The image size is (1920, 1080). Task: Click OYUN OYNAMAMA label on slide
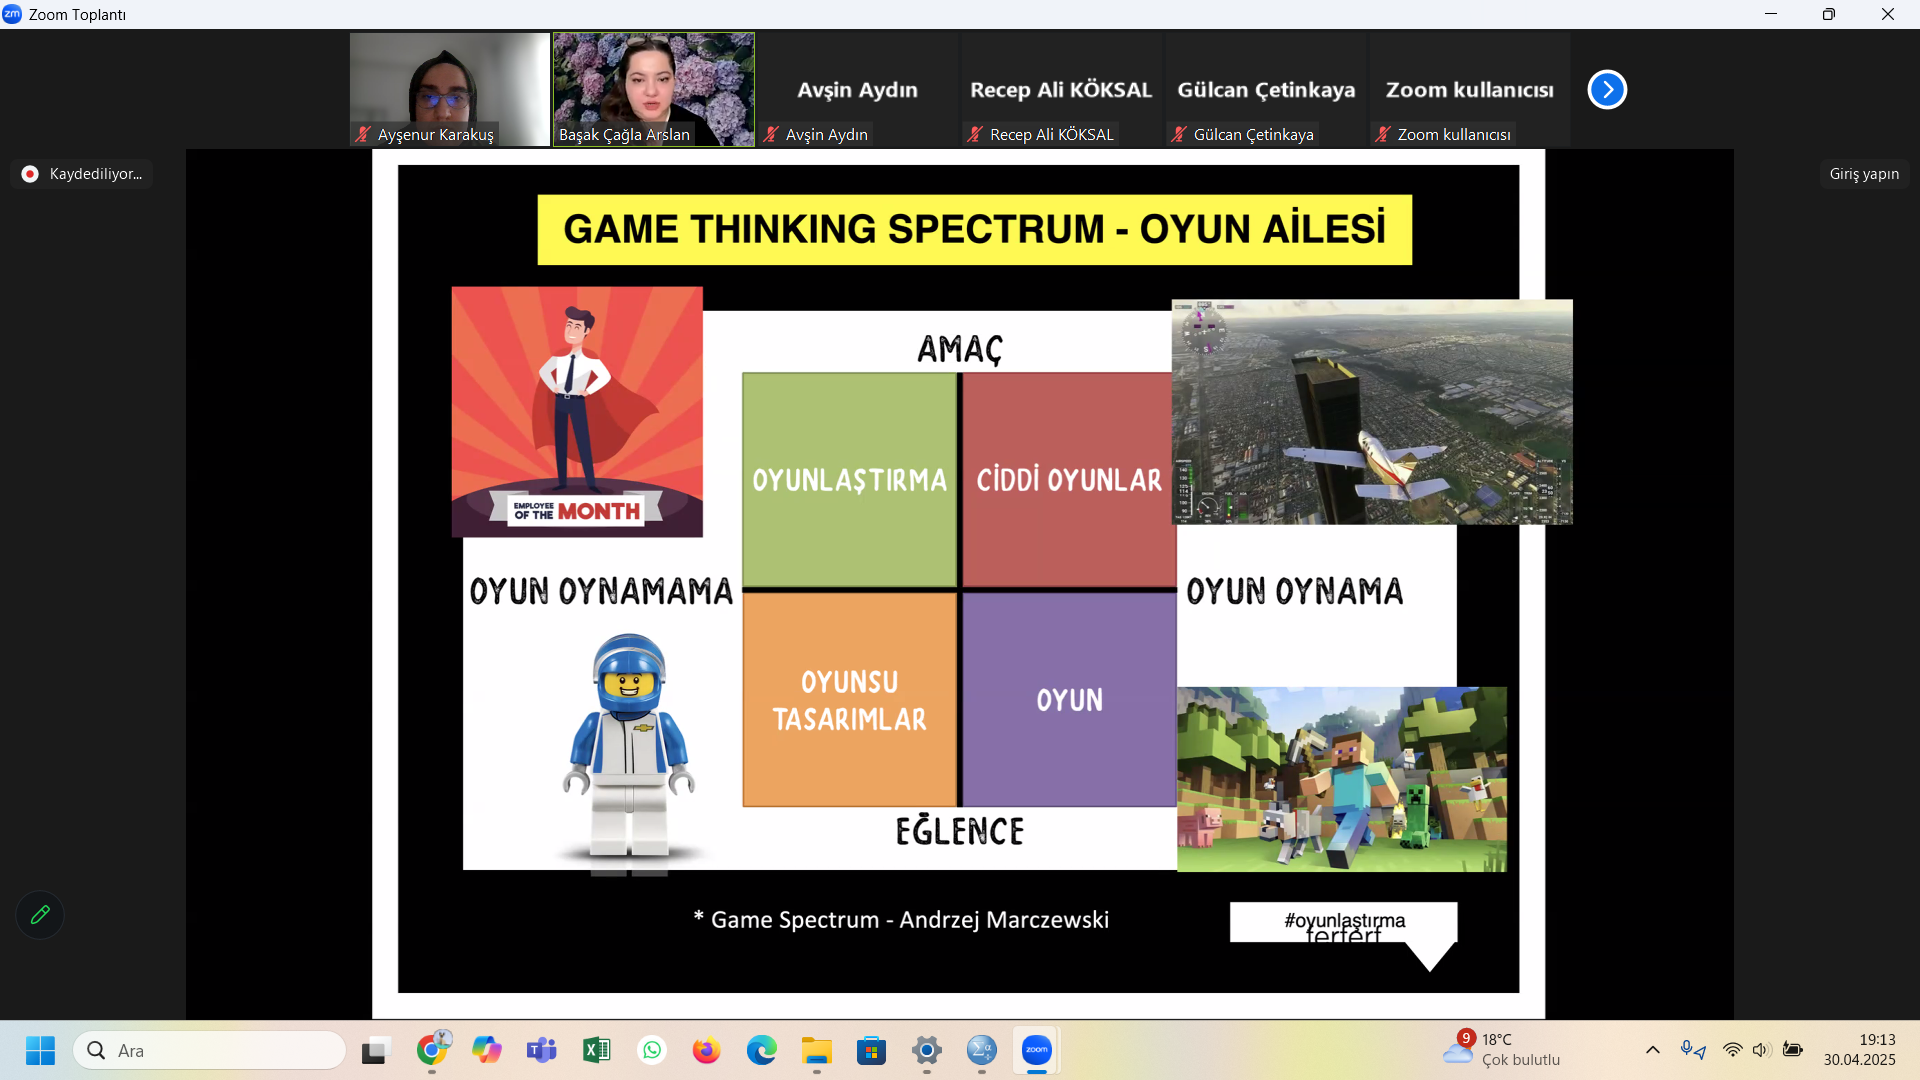(601, 591)
